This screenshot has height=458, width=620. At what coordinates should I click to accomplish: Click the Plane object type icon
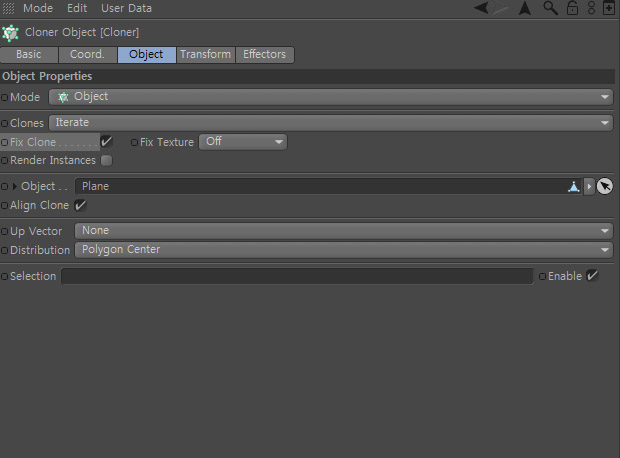tap(573, 186)
